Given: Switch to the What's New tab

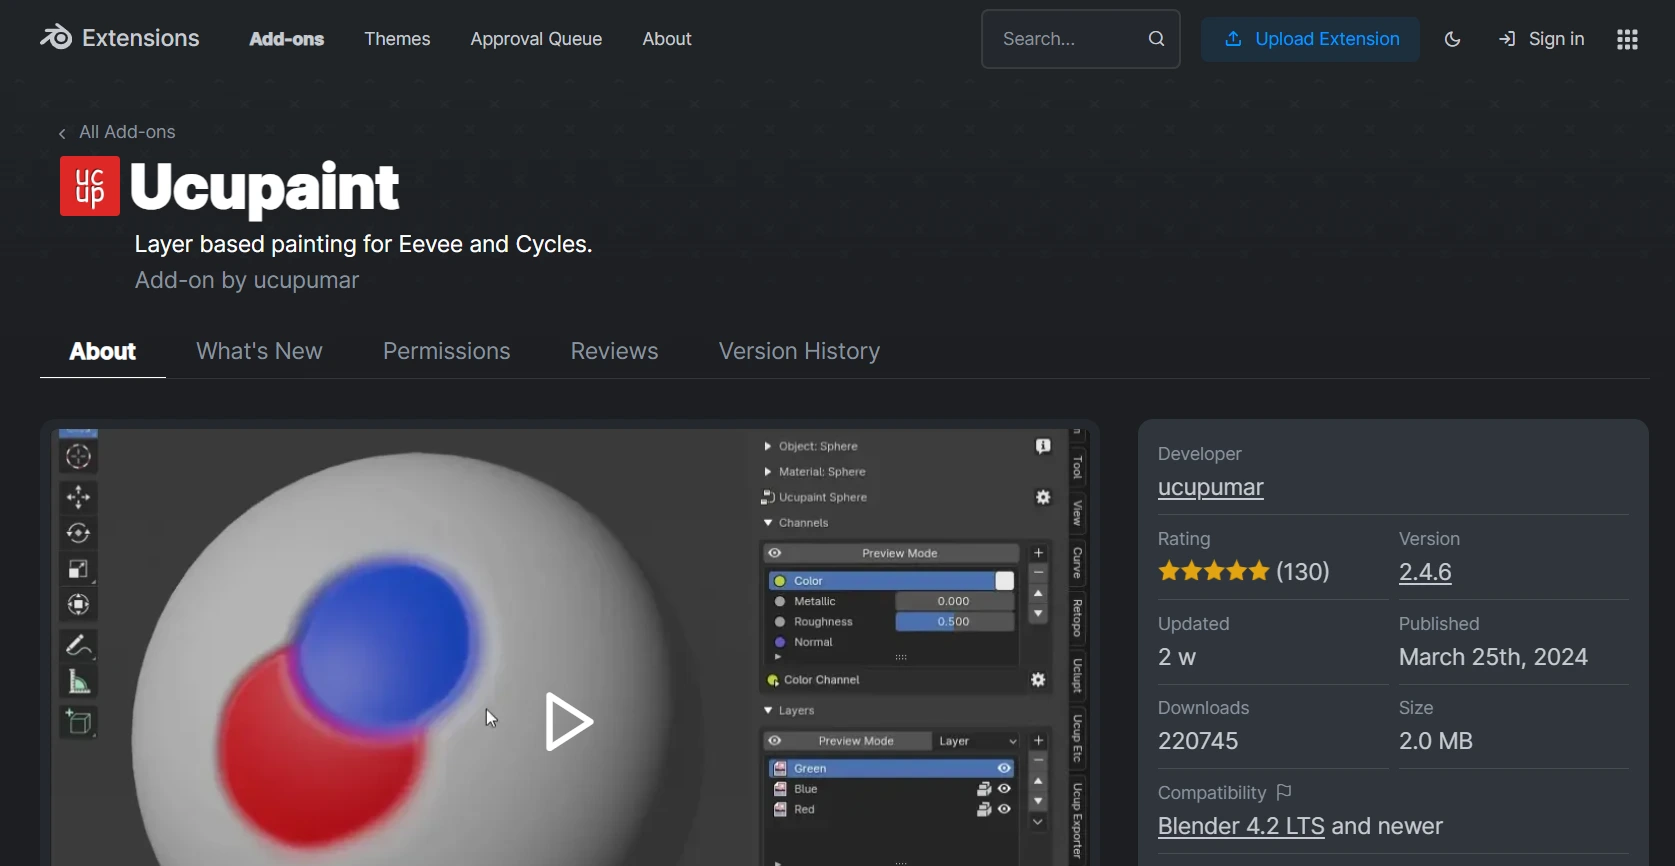Looking at the screenshot, I should 259,351.
